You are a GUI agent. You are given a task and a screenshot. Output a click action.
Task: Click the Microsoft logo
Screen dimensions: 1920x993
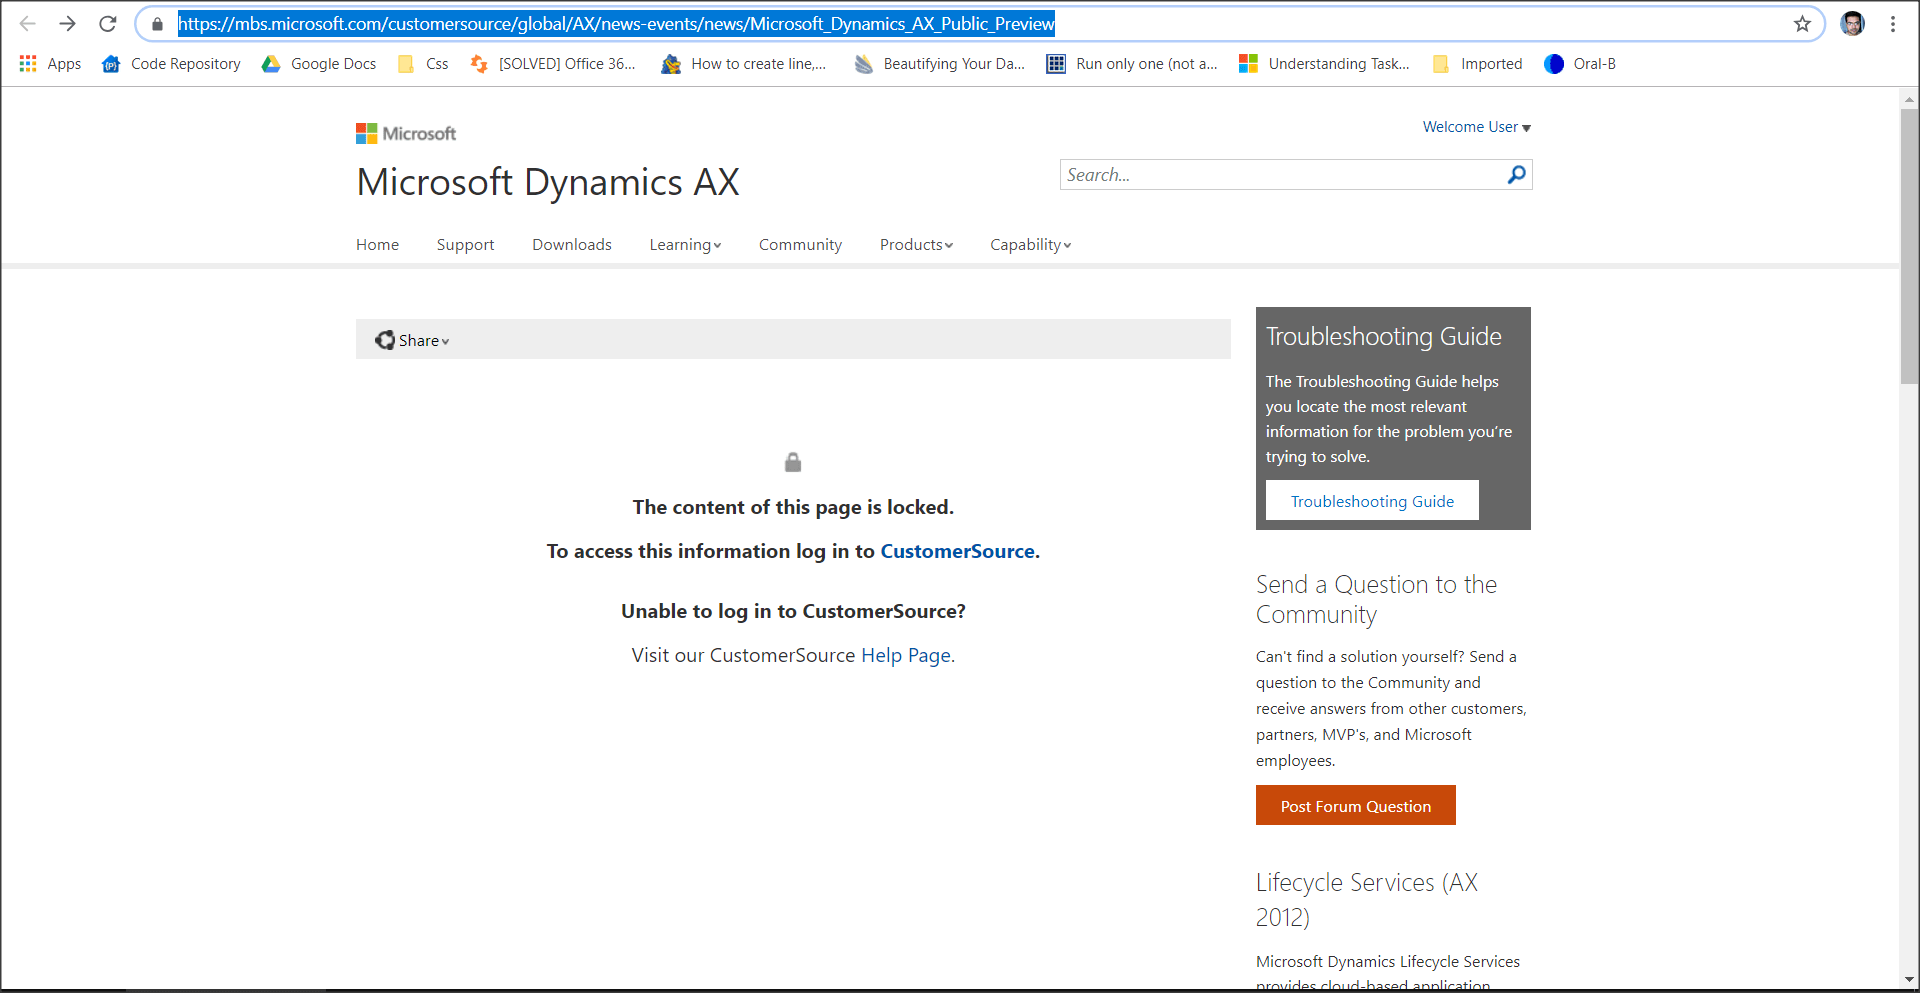[x=404, y=133]
